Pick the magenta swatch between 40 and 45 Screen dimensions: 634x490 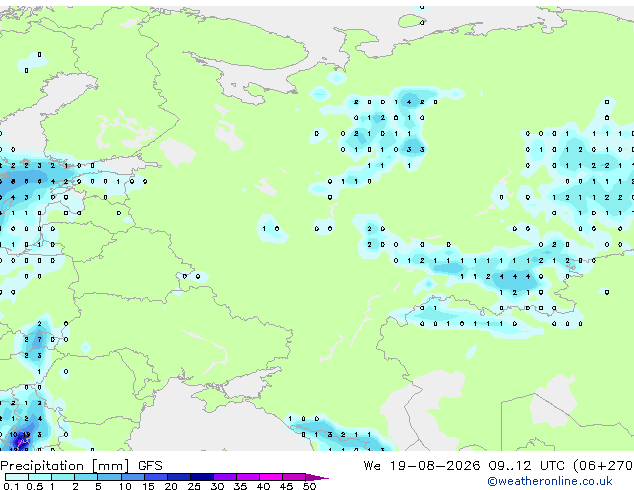pyautogui.click(x=271, y=477)
